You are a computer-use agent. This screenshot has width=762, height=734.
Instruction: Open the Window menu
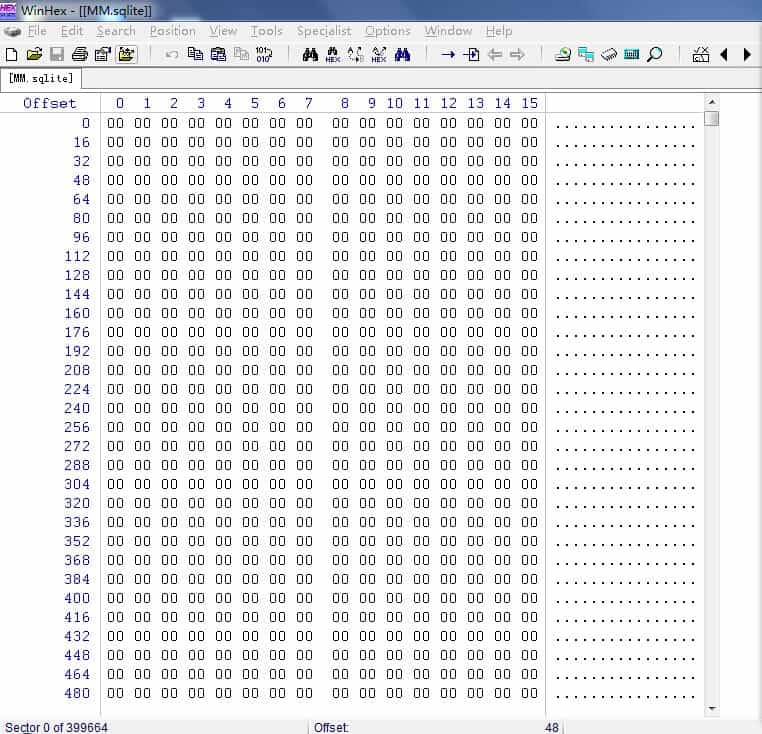pos(448,31)
